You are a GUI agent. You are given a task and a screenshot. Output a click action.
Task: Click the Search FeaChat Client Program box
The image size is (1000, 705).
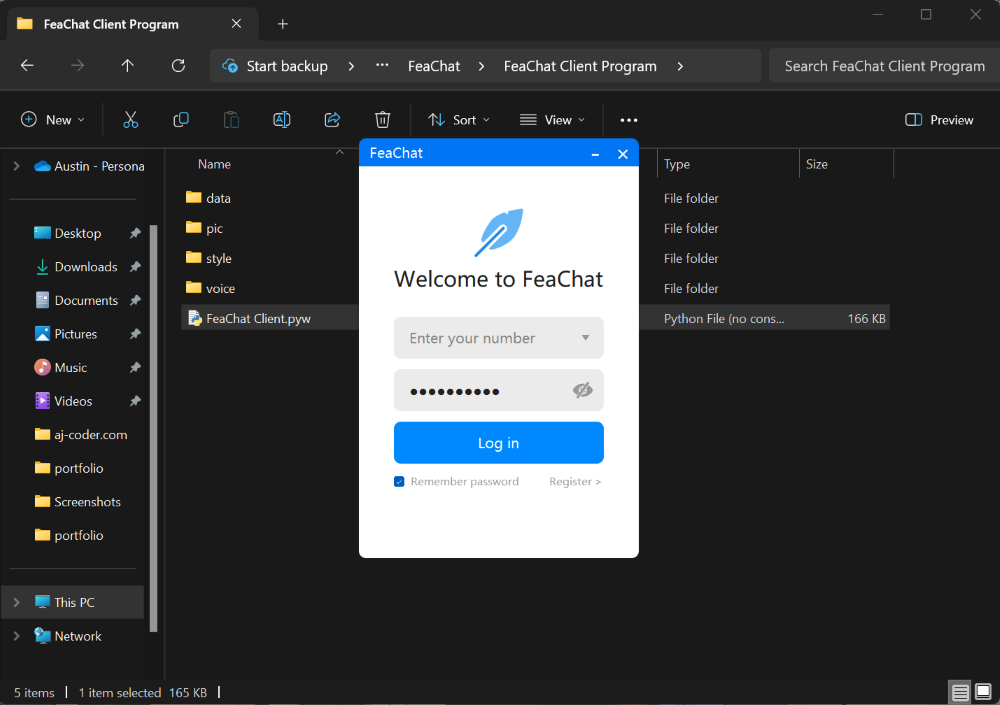(x=884, y=66)
